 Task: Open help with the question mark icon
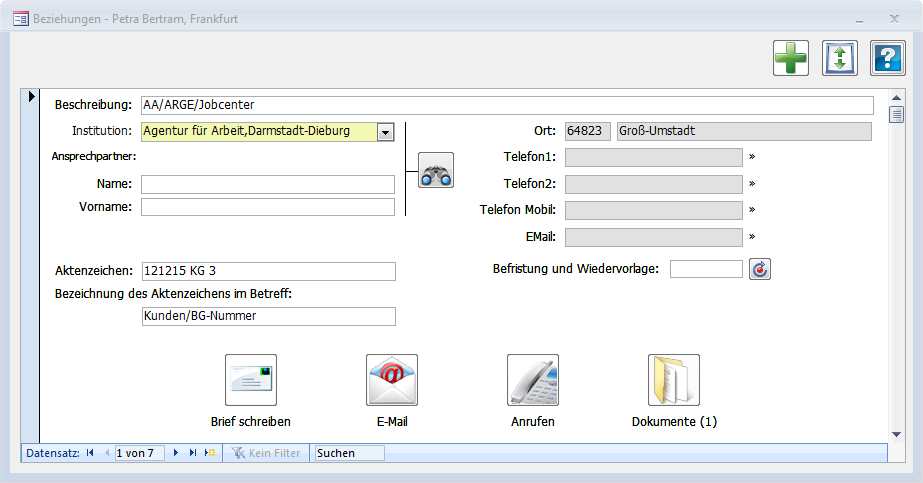pos(887,59)
